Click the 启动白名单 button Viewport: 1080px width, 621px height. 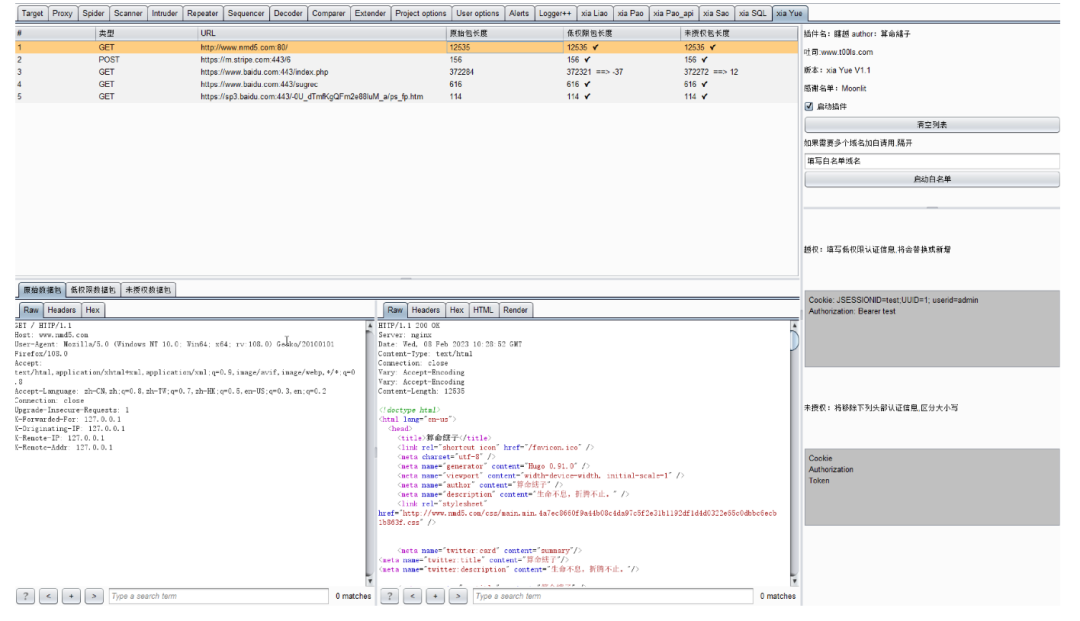(x=932, y=179)
